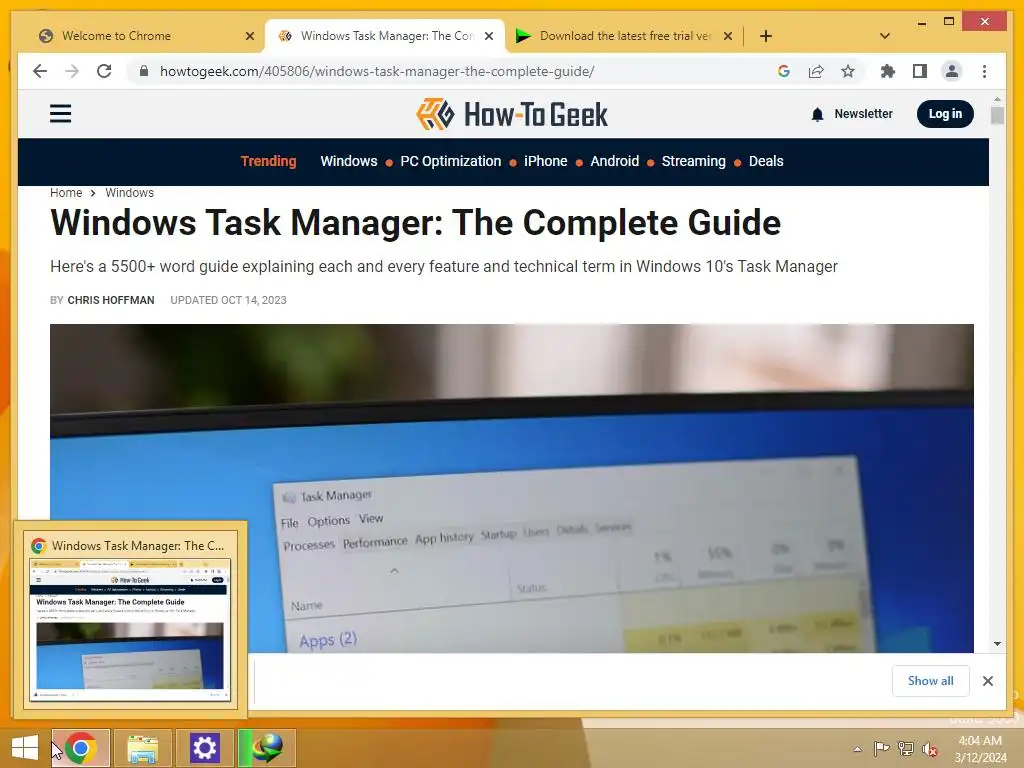1024x768 pixels.
Task: Reload the current page
Action: pyautogui.click(x=104, y=71)
